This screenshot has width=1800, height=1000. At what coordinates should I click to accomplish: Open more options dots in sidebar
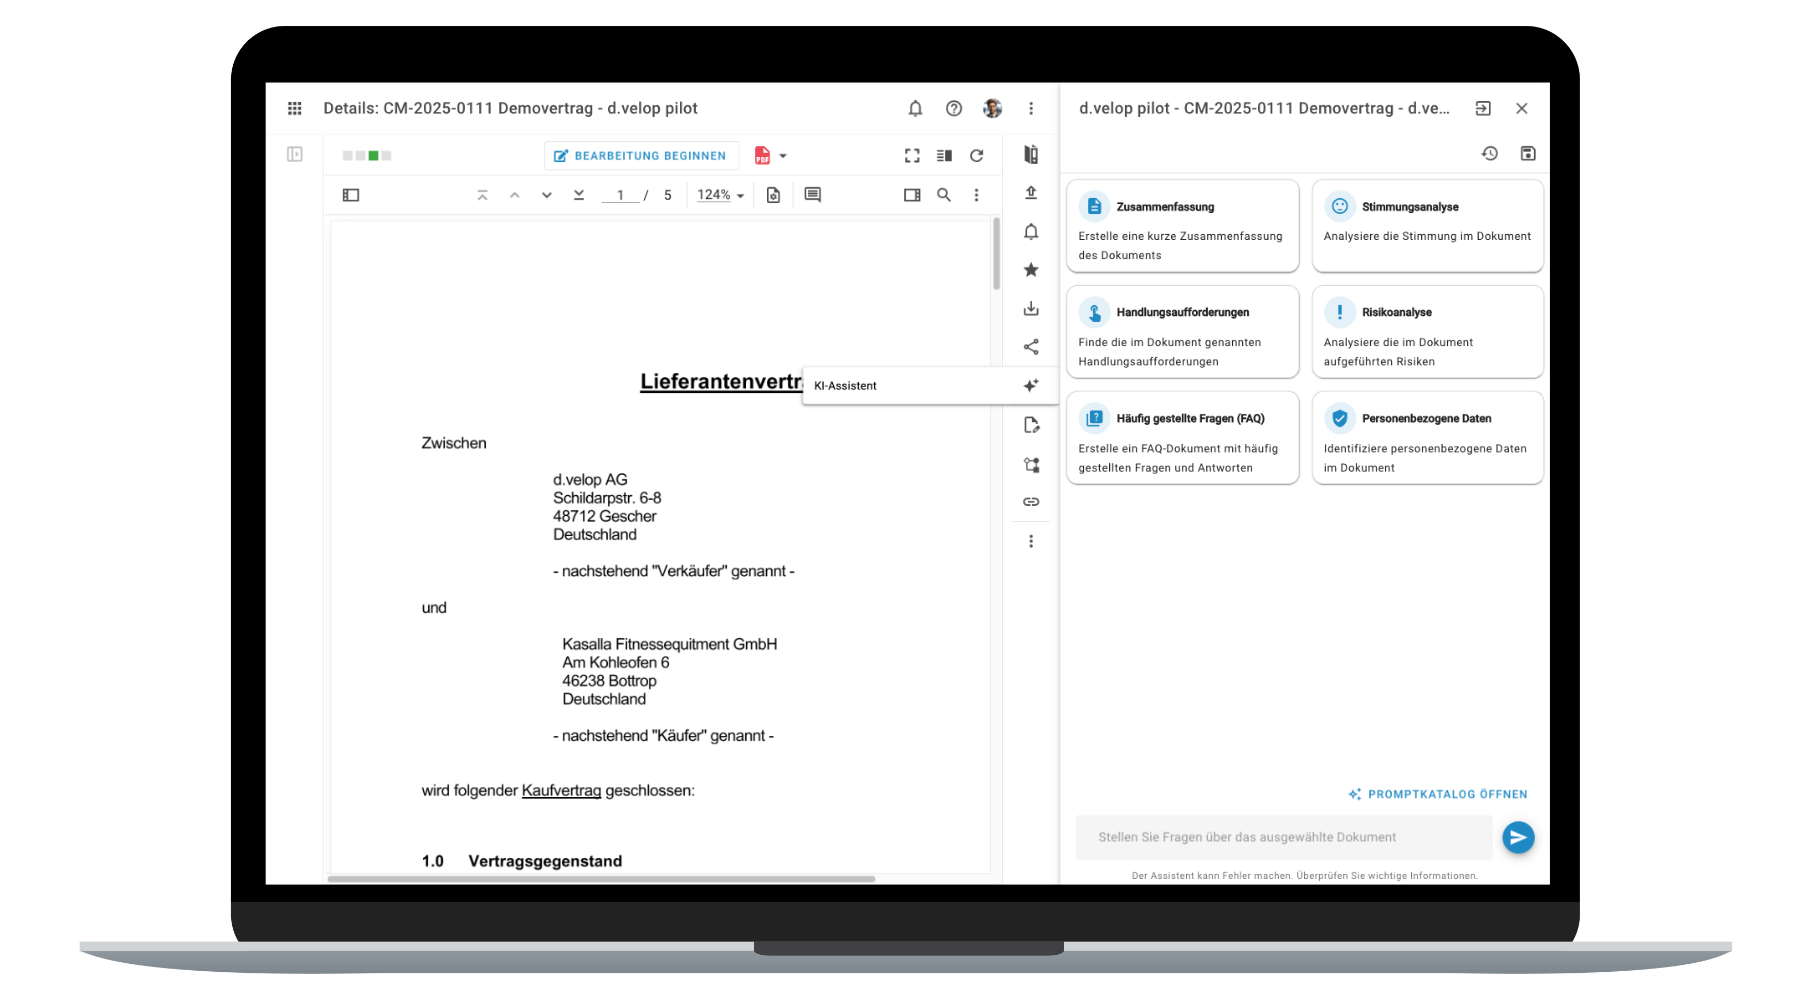pos(1031,541)
